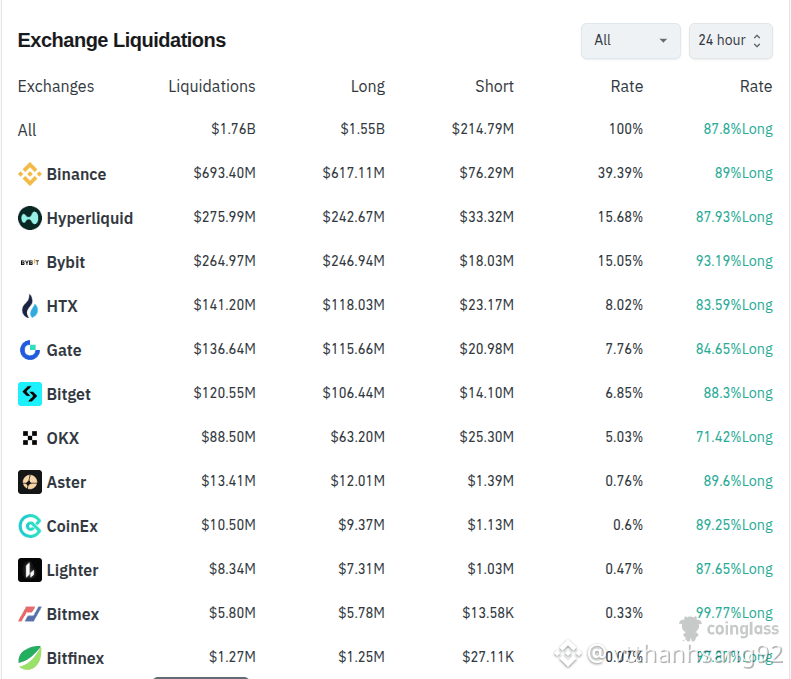Click the Hyperliquid logo icon
Screen dimensions: 791x679
(x=30, y=218)
